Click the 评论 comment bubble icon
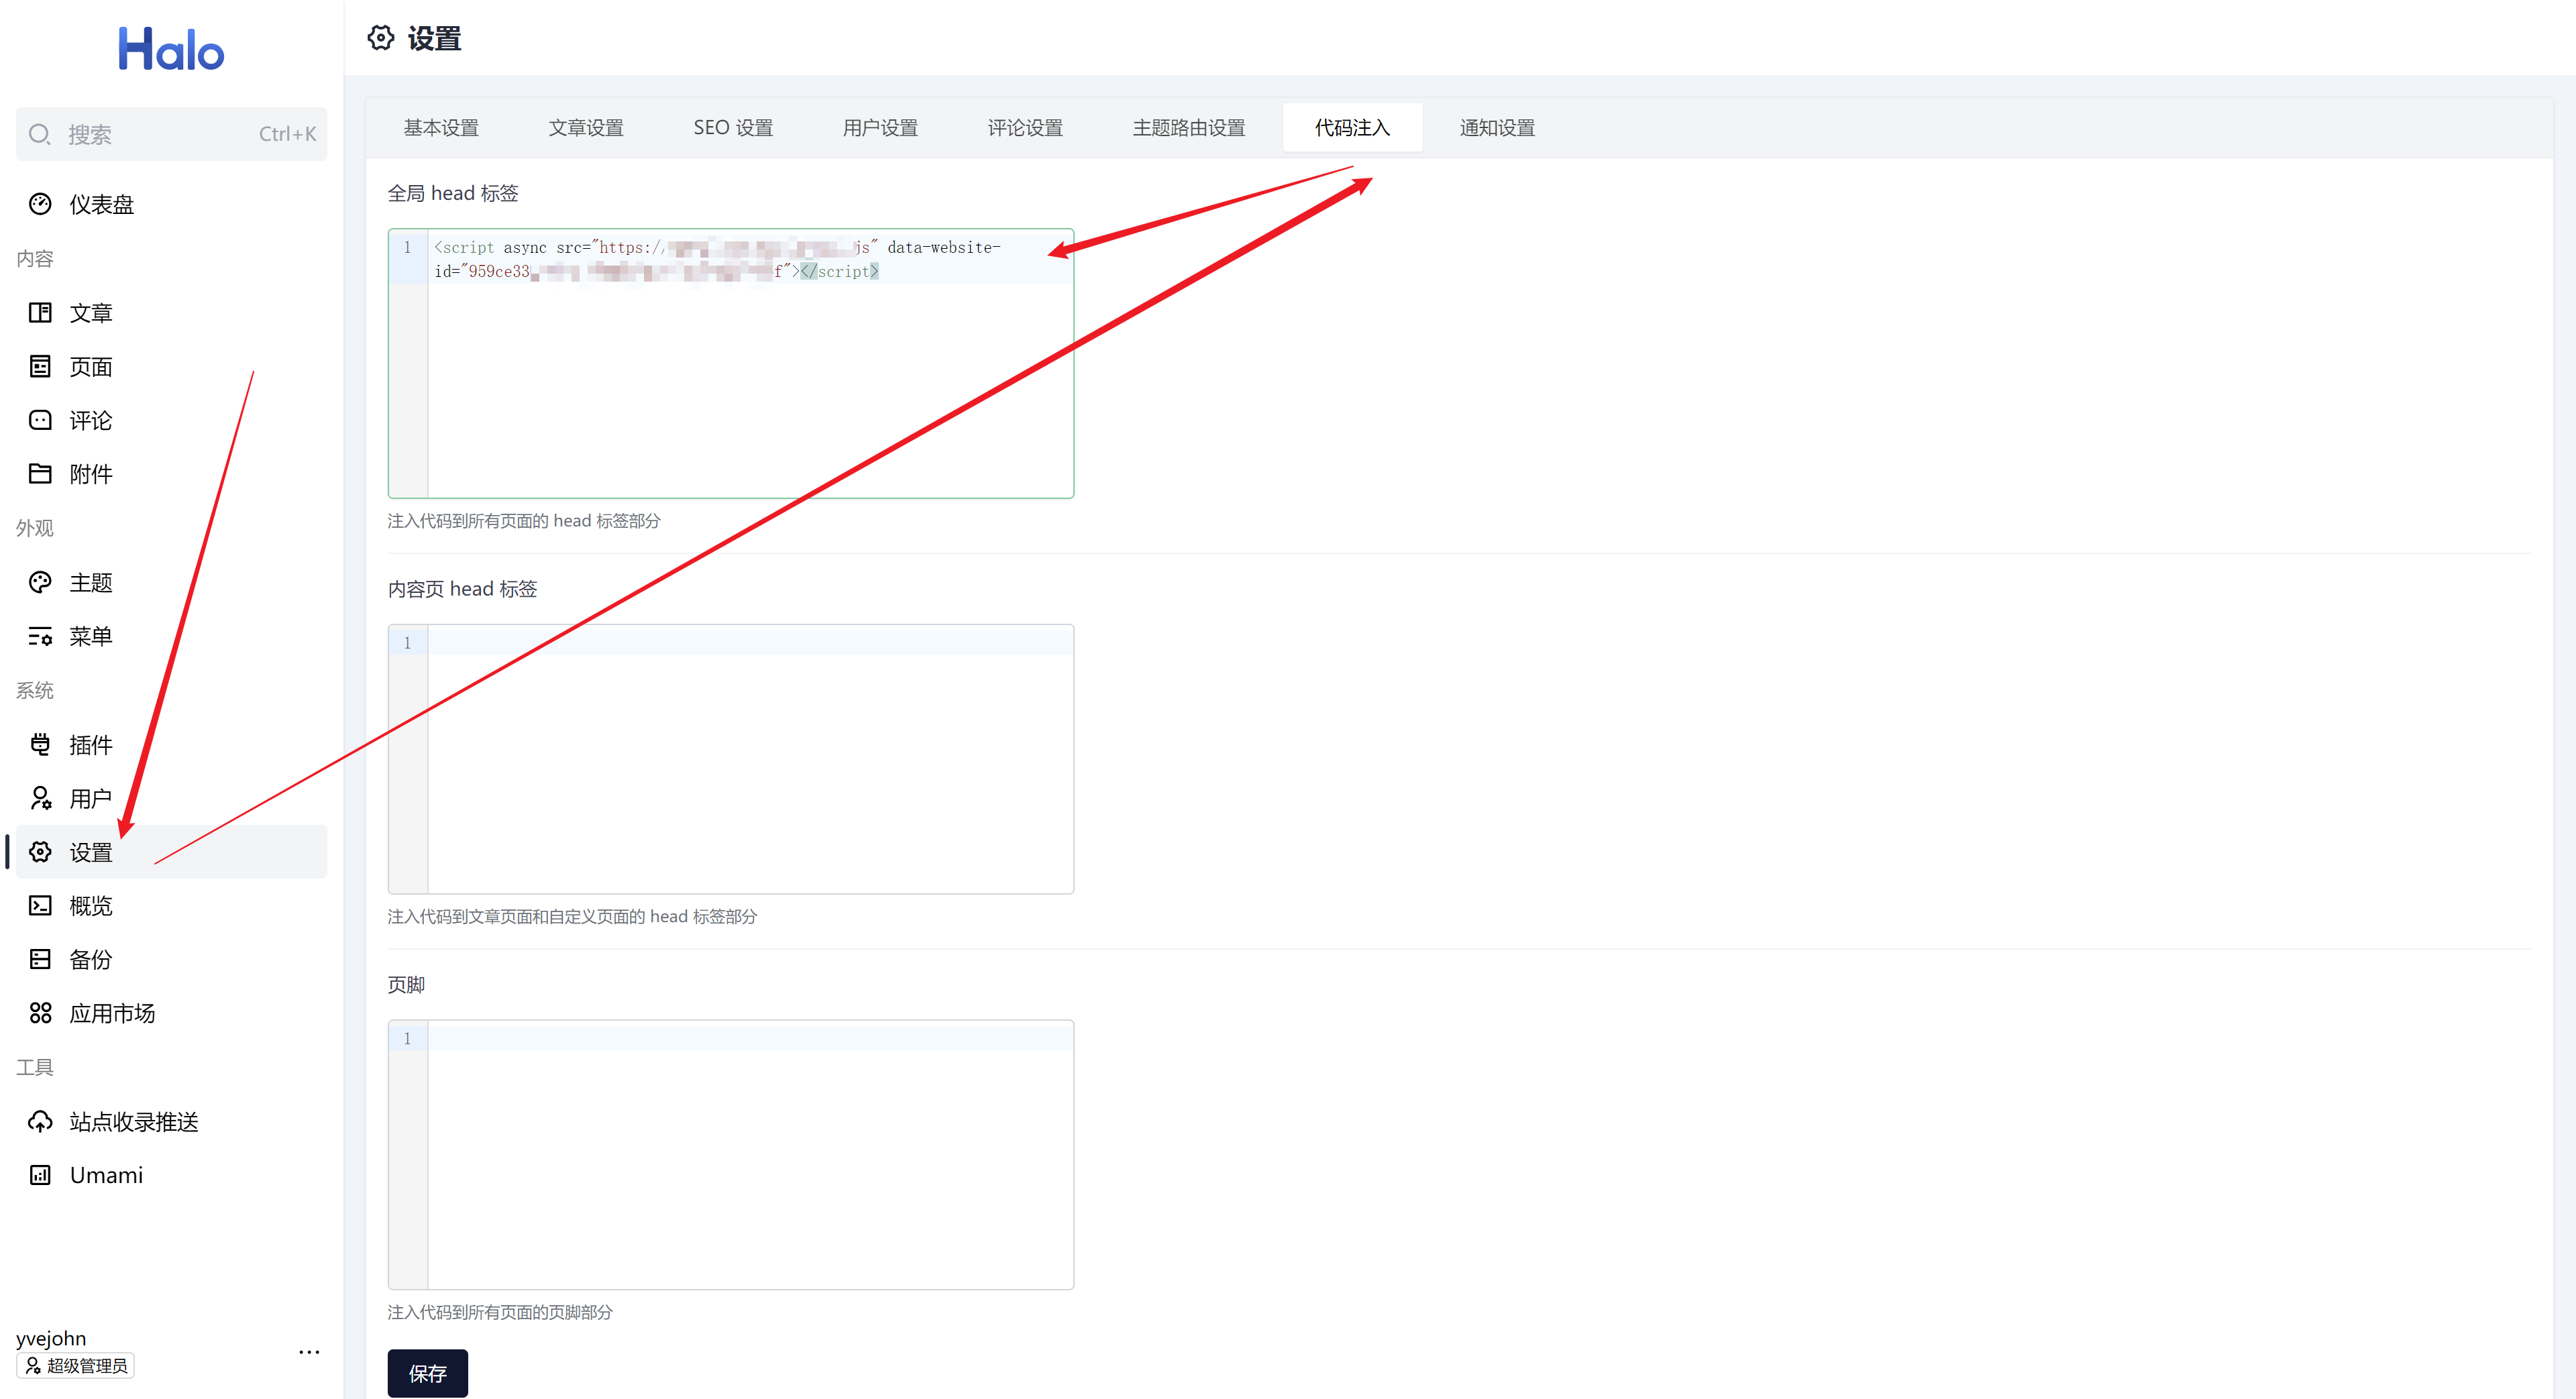 point(40,420)
